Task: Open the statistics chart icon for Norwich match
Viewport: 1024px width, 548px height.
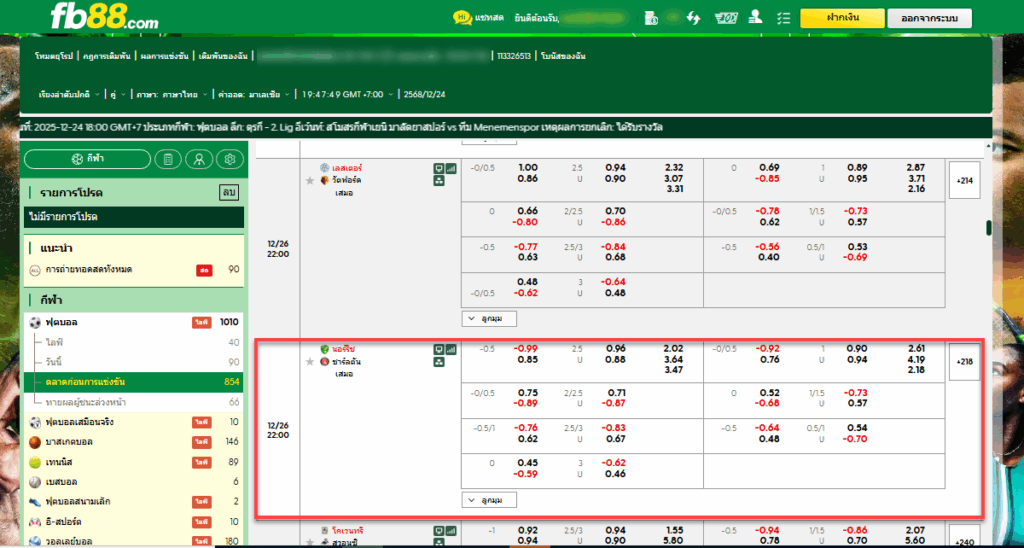Action: (x=451, y=349)
